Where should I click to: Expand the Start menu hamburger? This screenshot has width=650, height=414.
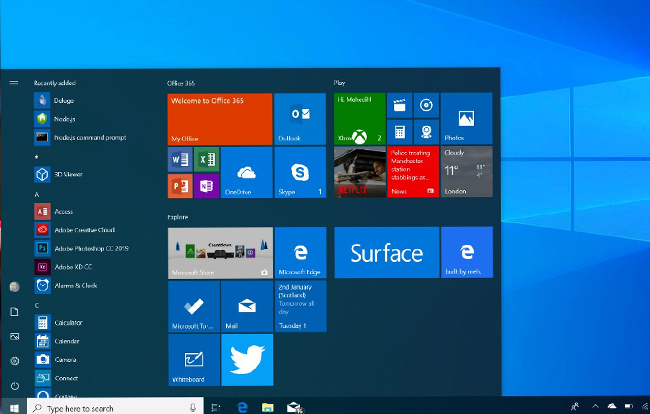[x=14, y=82]
